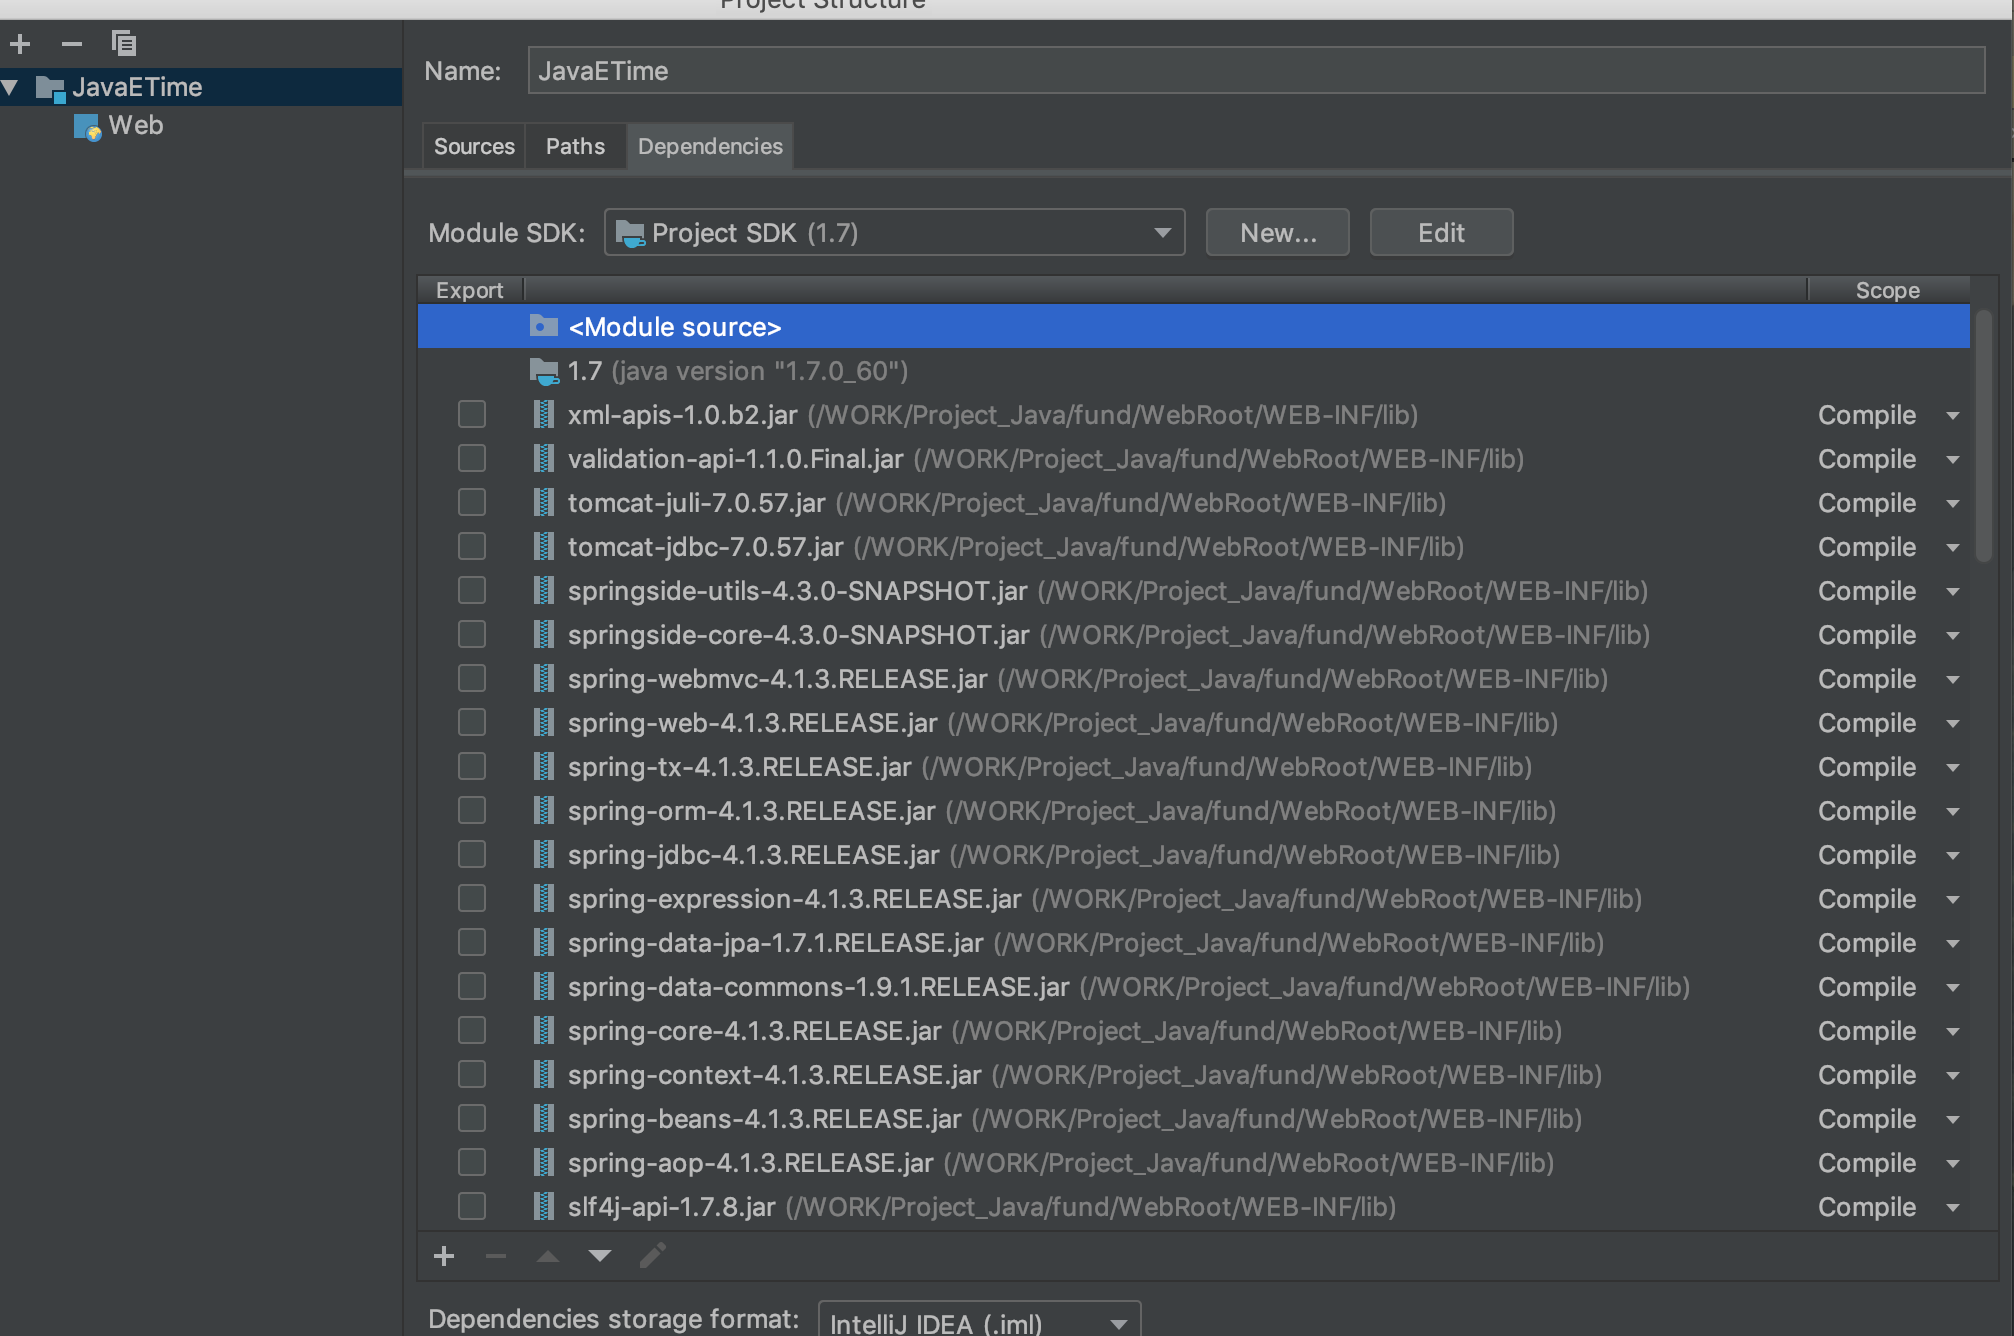
Task: Click the New... SDK button
Action: point(1277,233)
